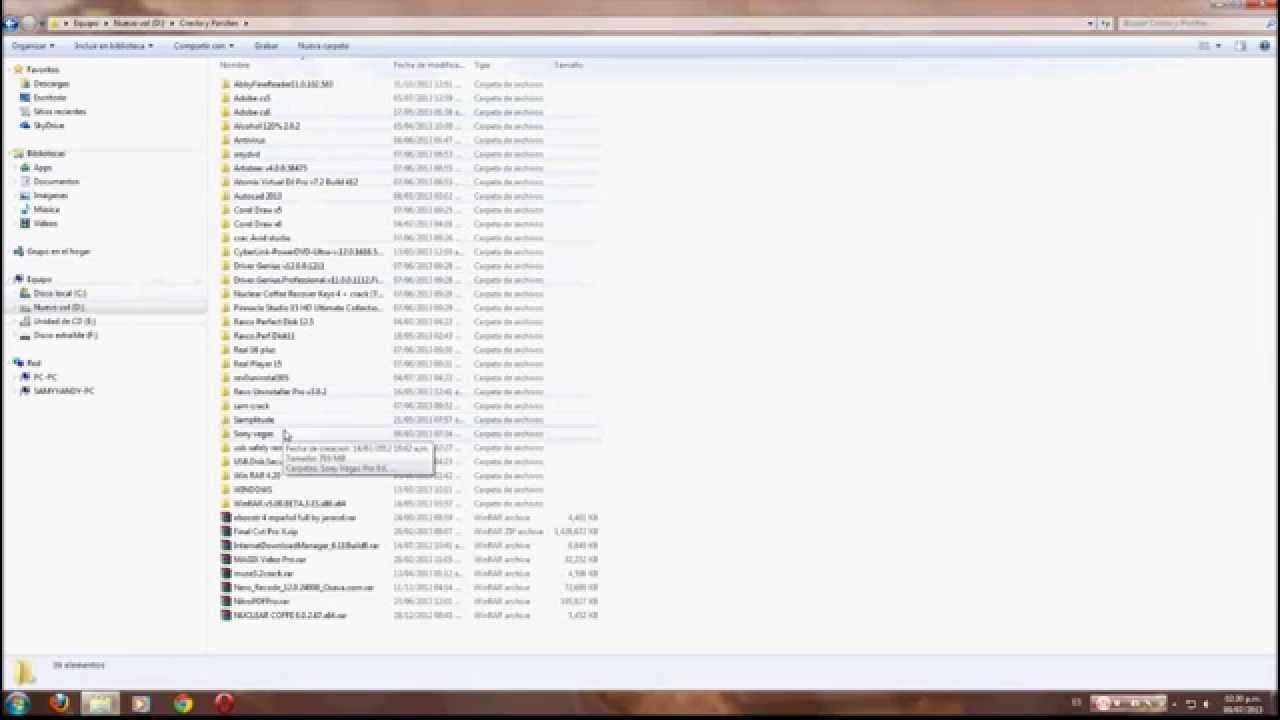Image resolution: width=1280 pixels, height=720 pixels.
Task: Select Nuevo vol (D:) drive in sidebar
Action: [x=58, y=308]
